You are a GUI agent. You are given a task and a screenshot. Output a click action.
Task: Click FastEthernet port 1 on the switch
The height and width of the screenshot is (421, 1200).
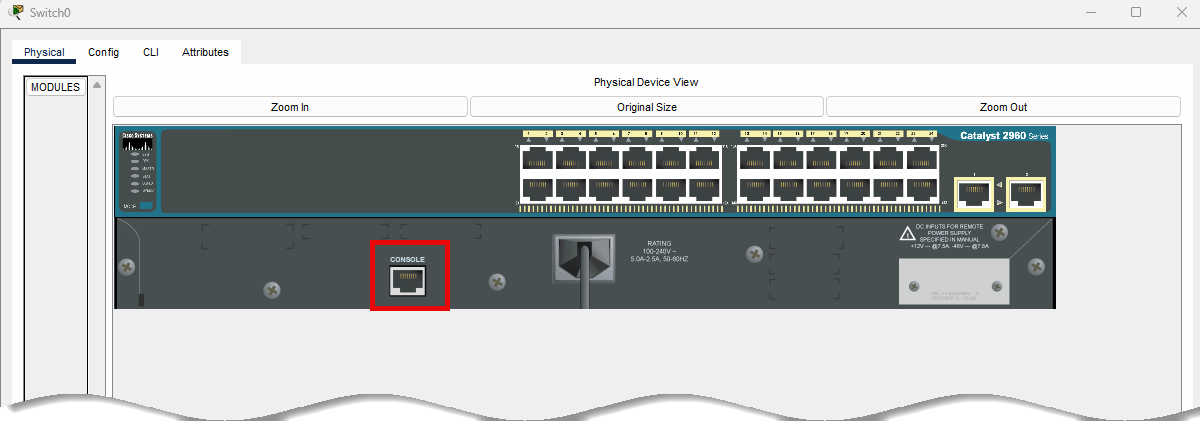[537, 159]
